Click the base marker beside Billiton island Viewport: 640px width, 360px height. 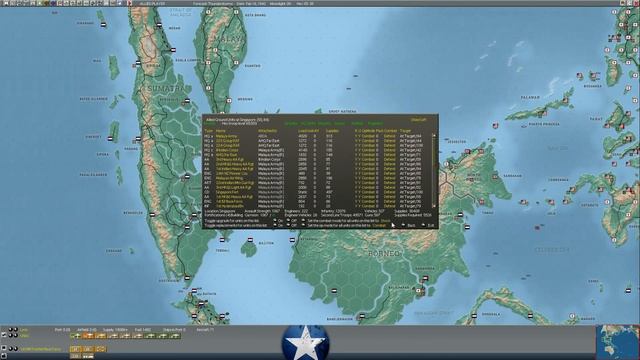tap(250, 240)
